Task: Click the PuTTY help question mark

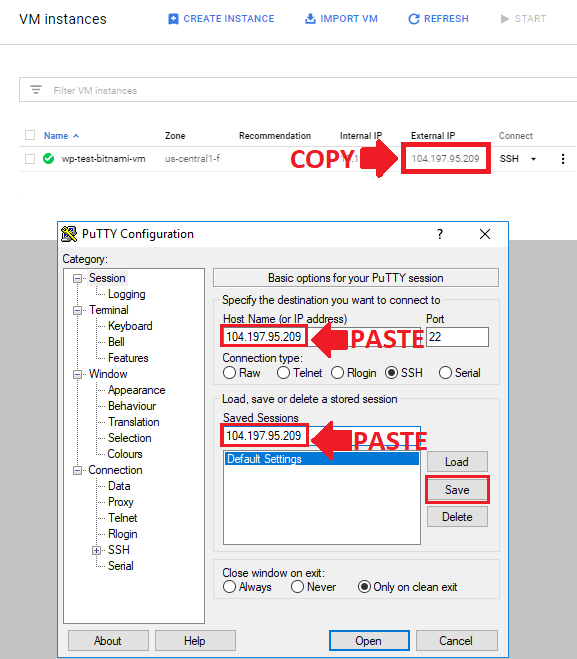Action: pyautogui.click(x=440, y=234)
